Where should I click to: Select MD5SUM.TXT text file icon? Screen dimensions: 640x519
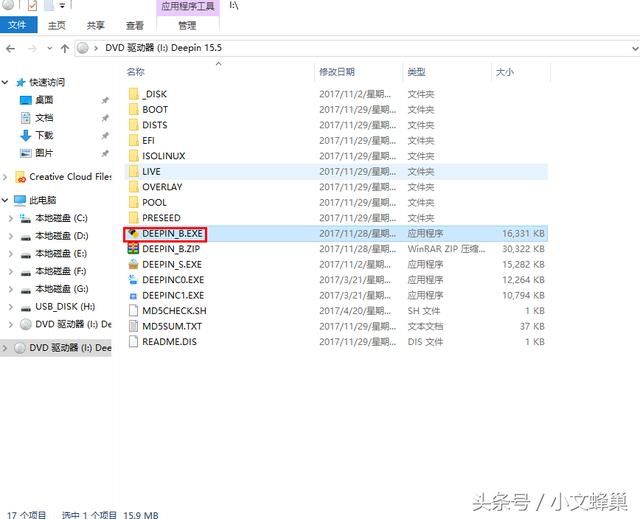point(133,326)
